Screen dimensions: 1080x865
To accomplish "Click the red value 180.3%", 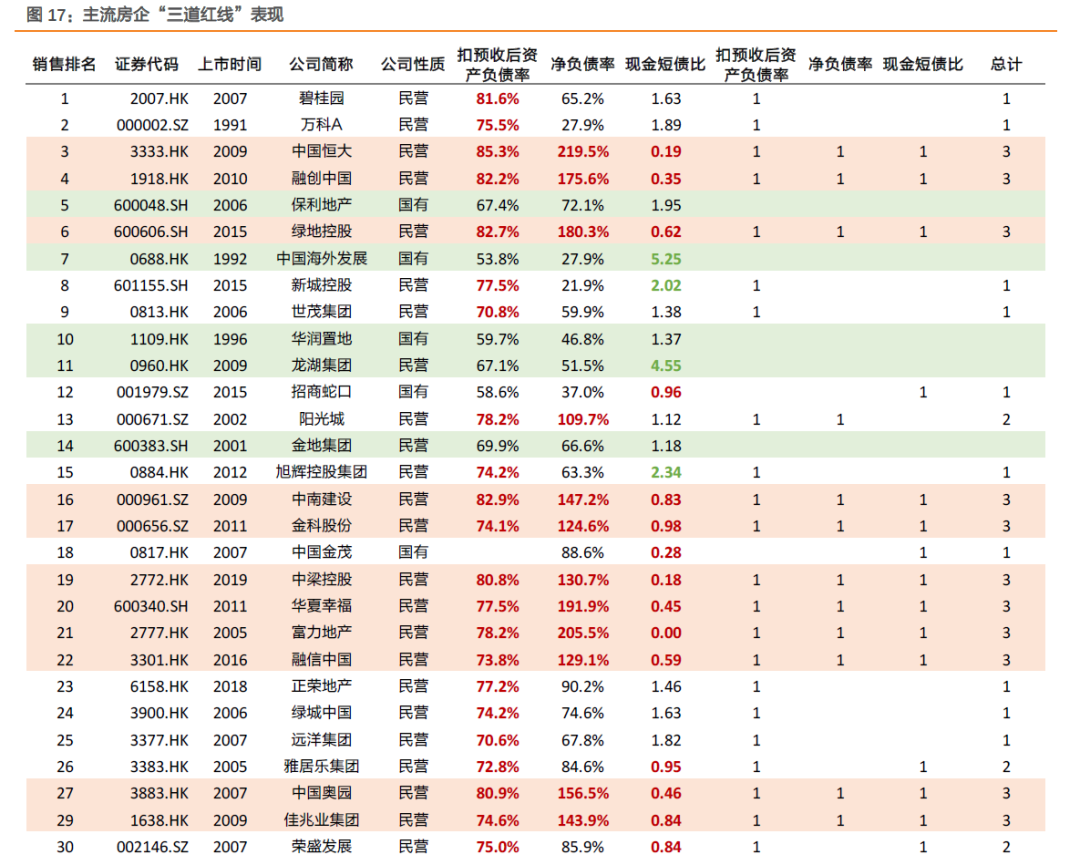I will tap(583, 232).
